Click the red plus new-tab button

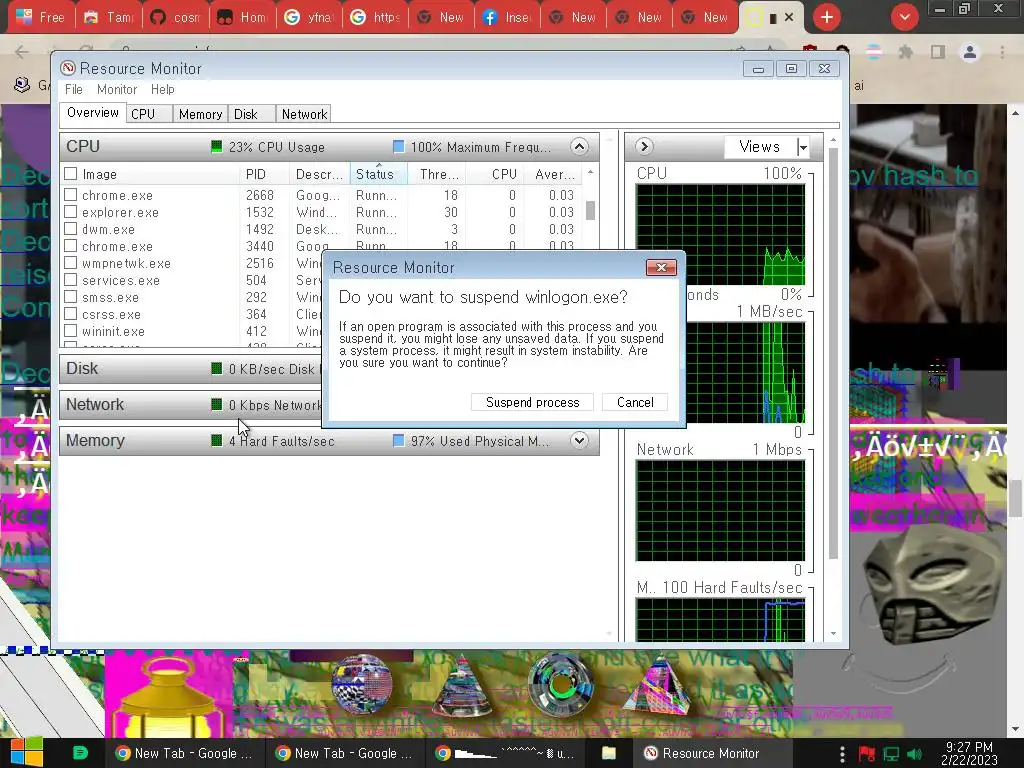[x=827, y=18]
